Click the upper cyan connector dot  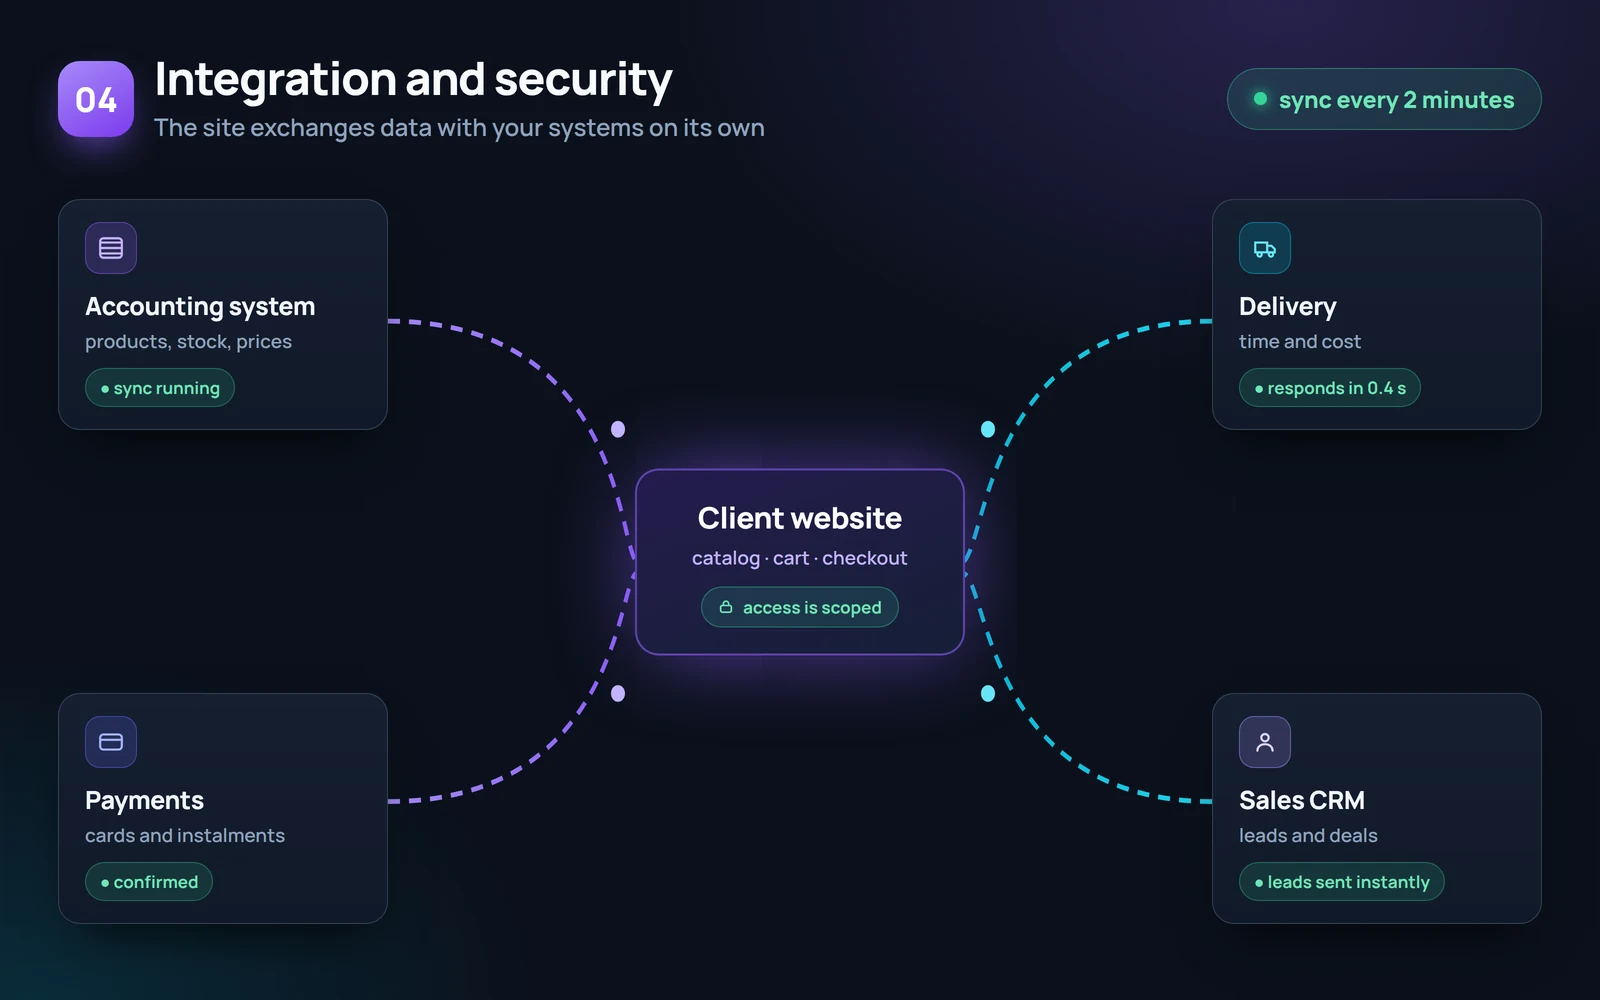pyautogui.click(x=988, y=429)
